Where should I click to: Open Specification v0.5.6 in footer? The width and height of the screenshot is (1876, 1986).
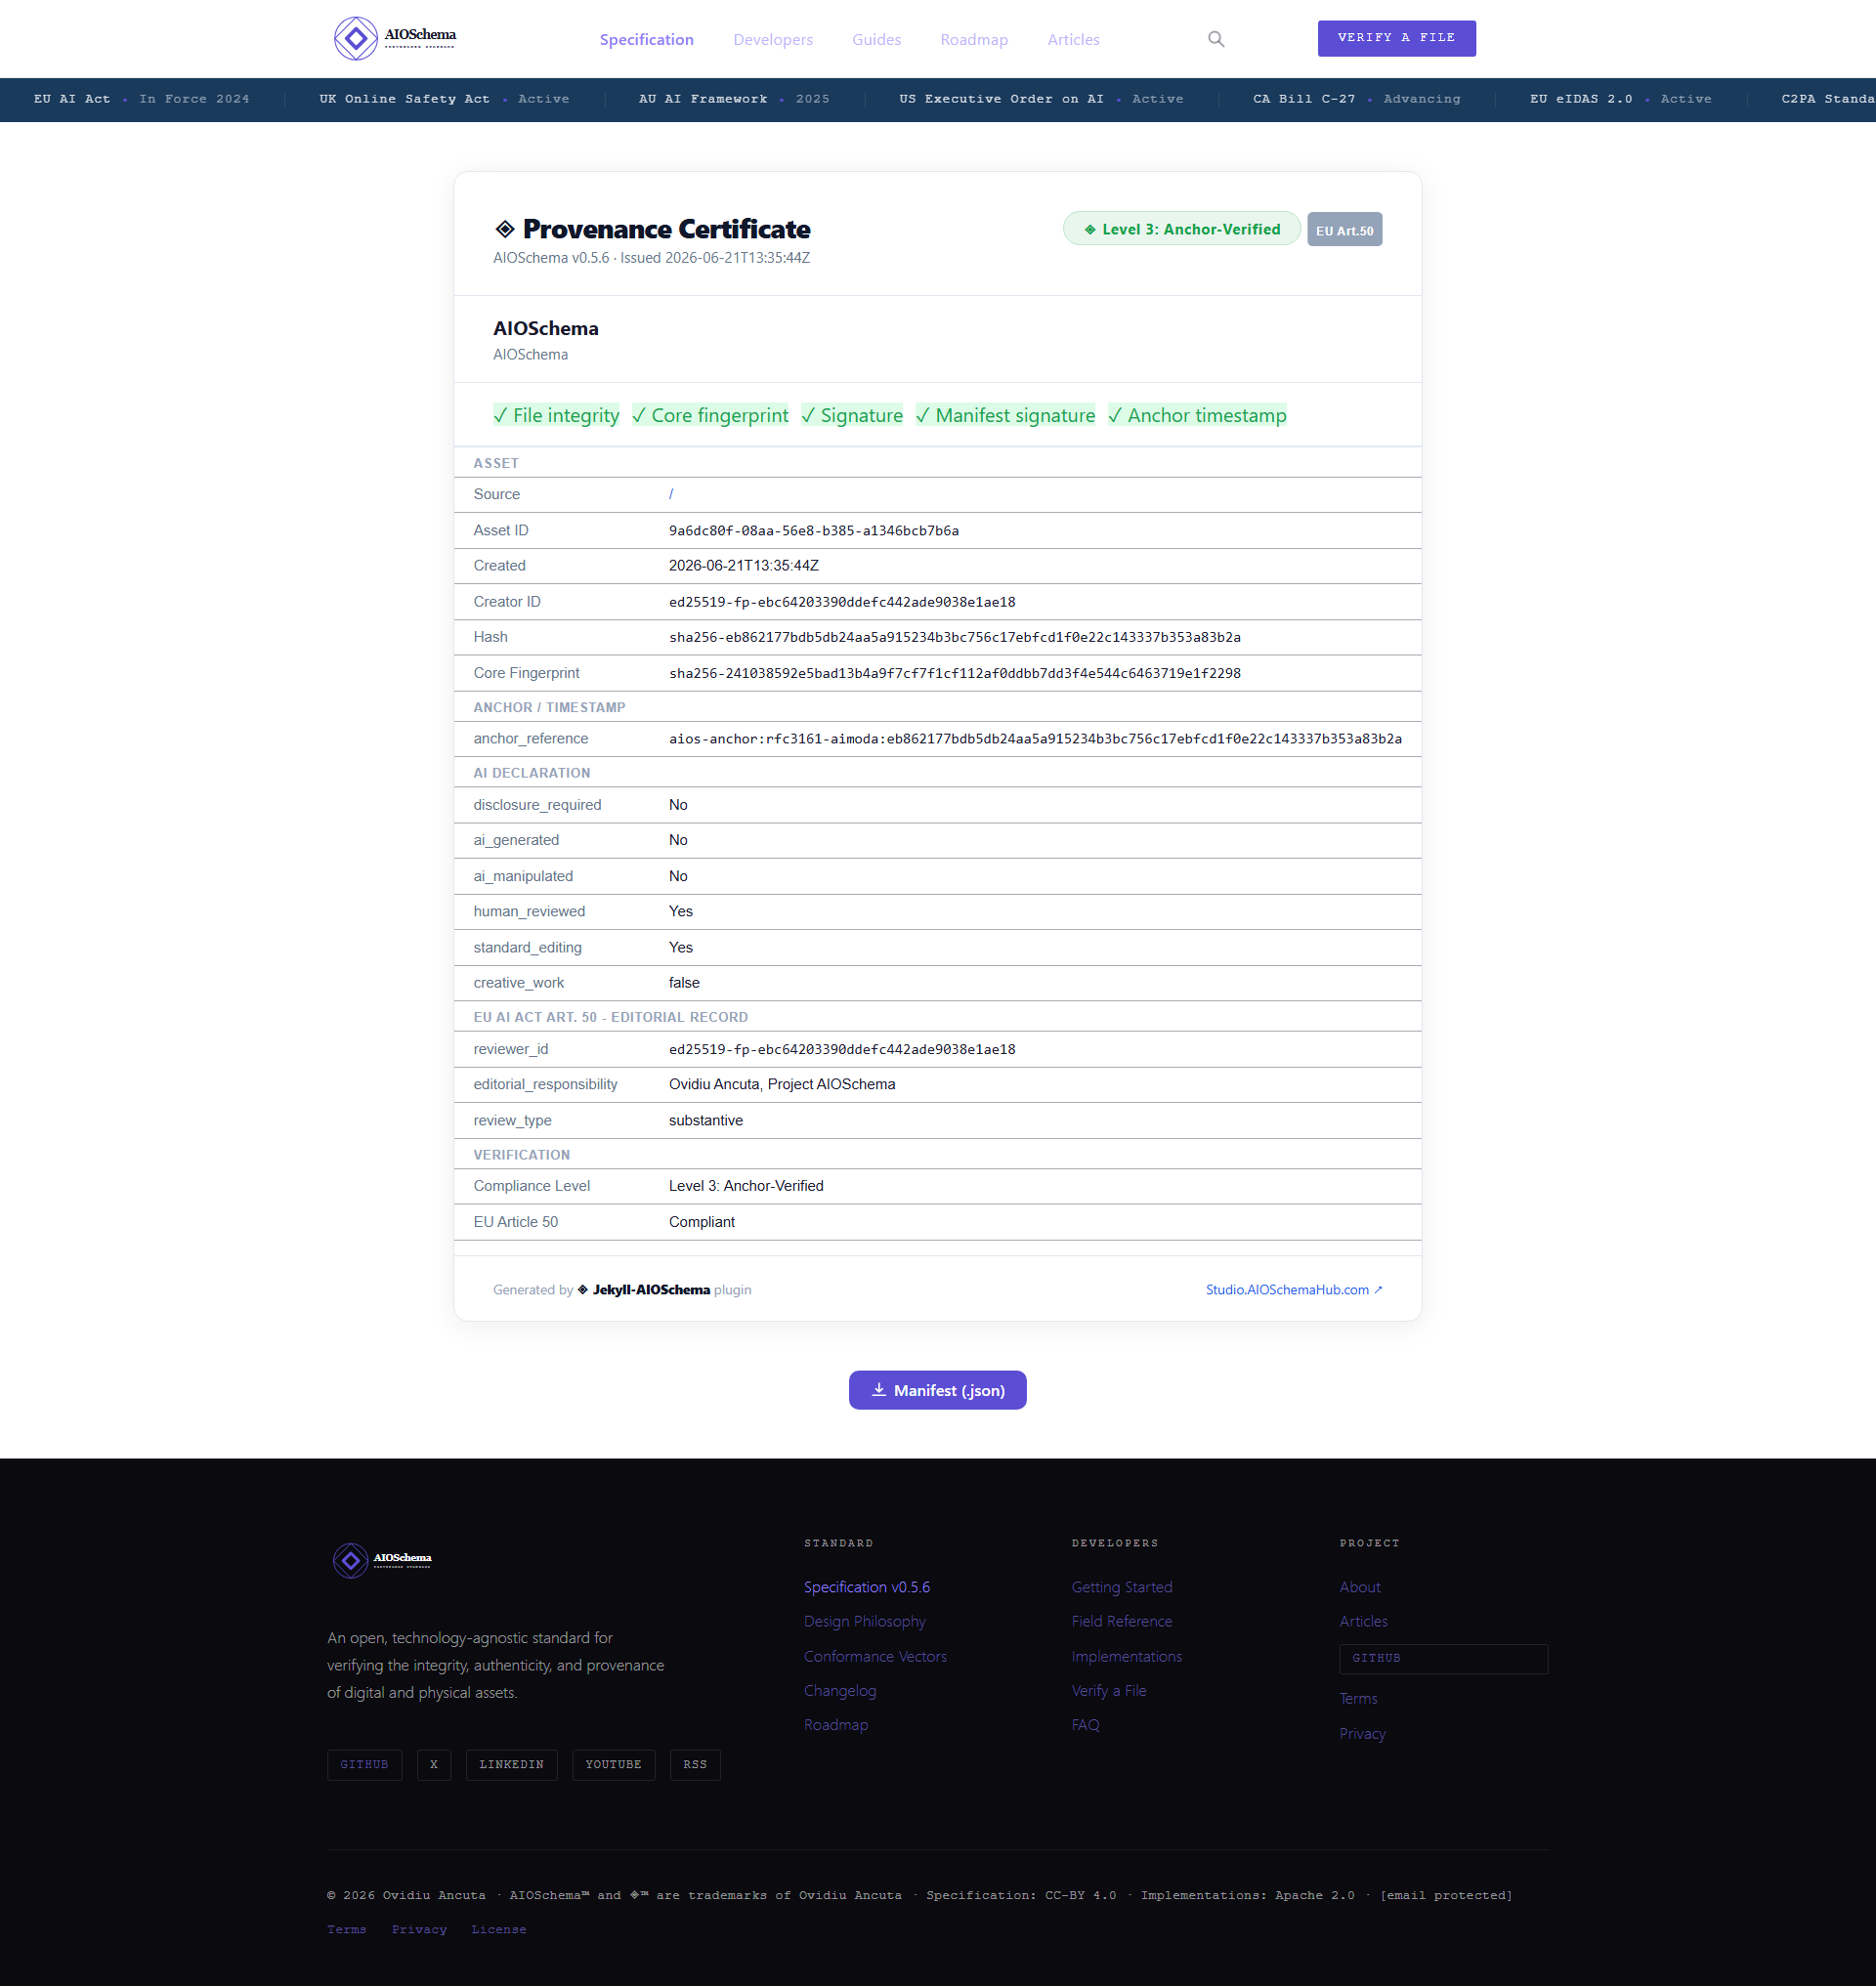(867, 1587)
